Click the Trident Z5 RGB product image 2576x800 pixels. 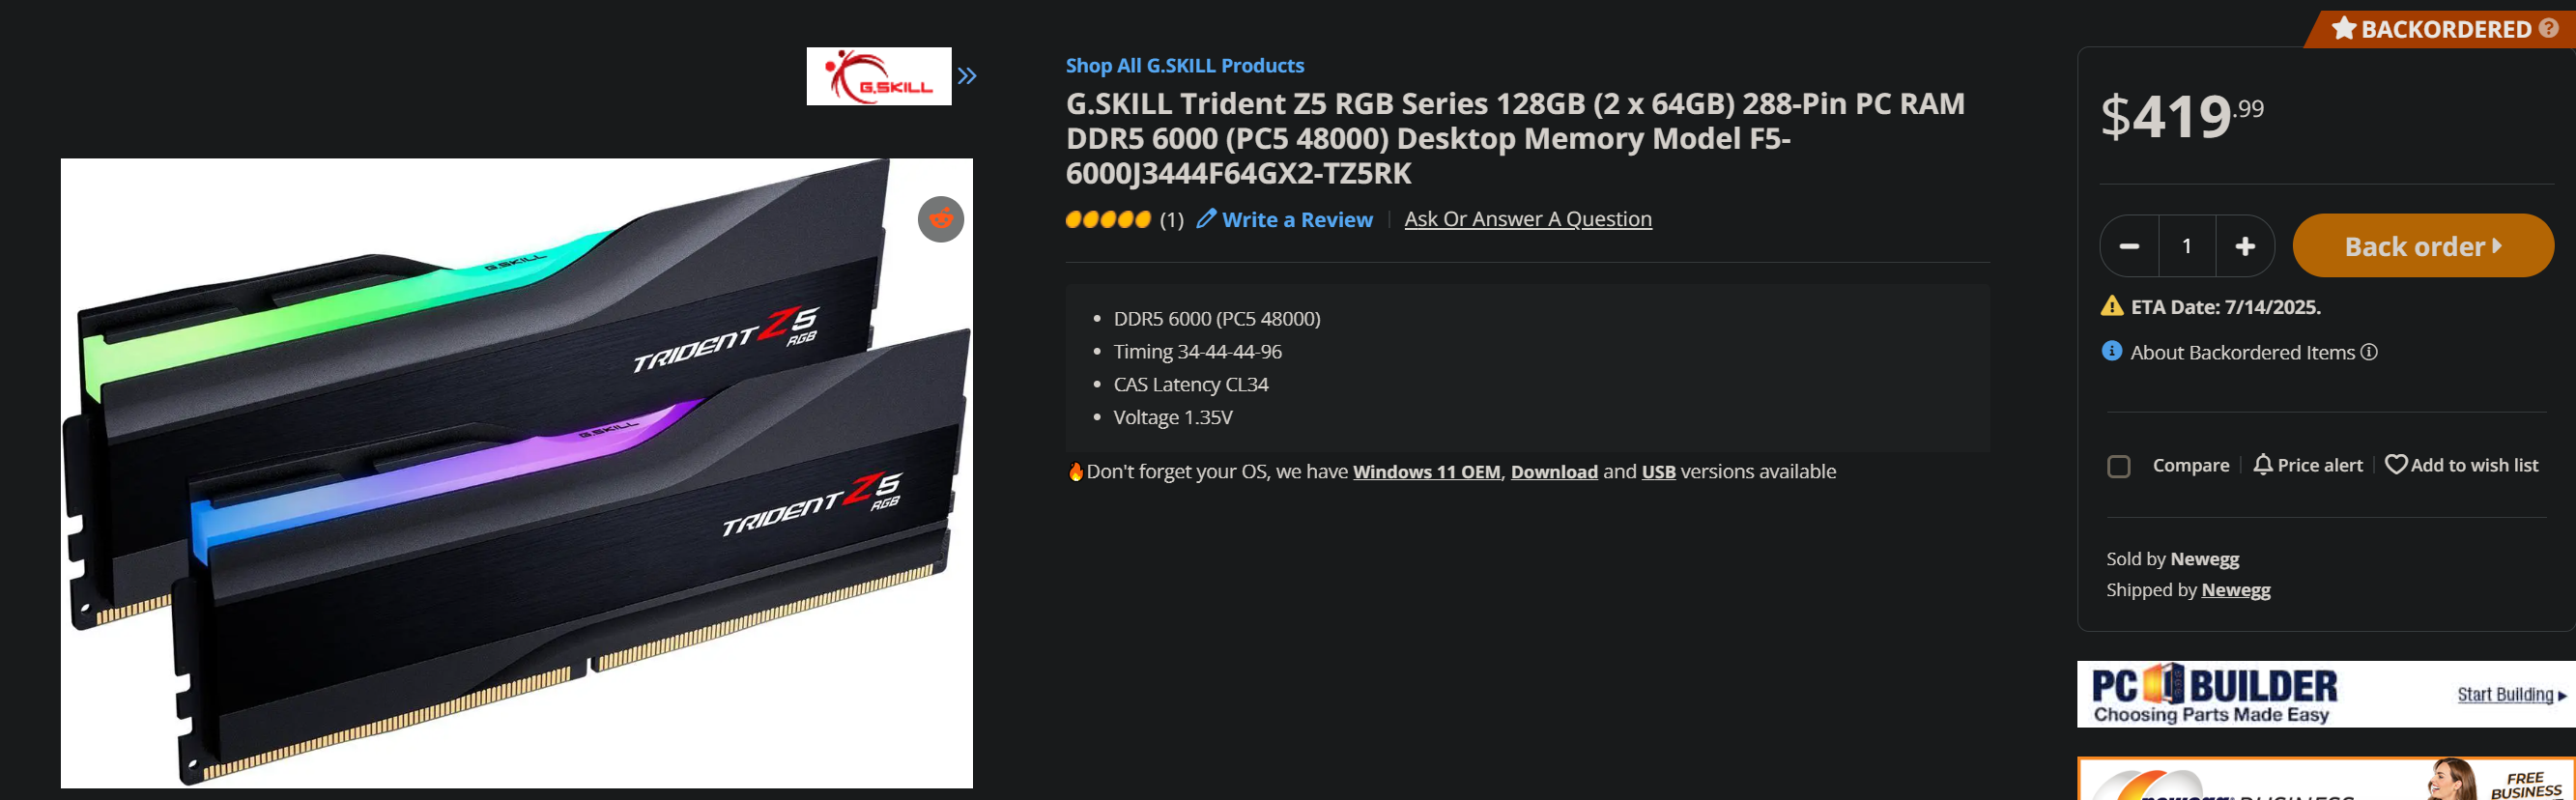point(516,473)
